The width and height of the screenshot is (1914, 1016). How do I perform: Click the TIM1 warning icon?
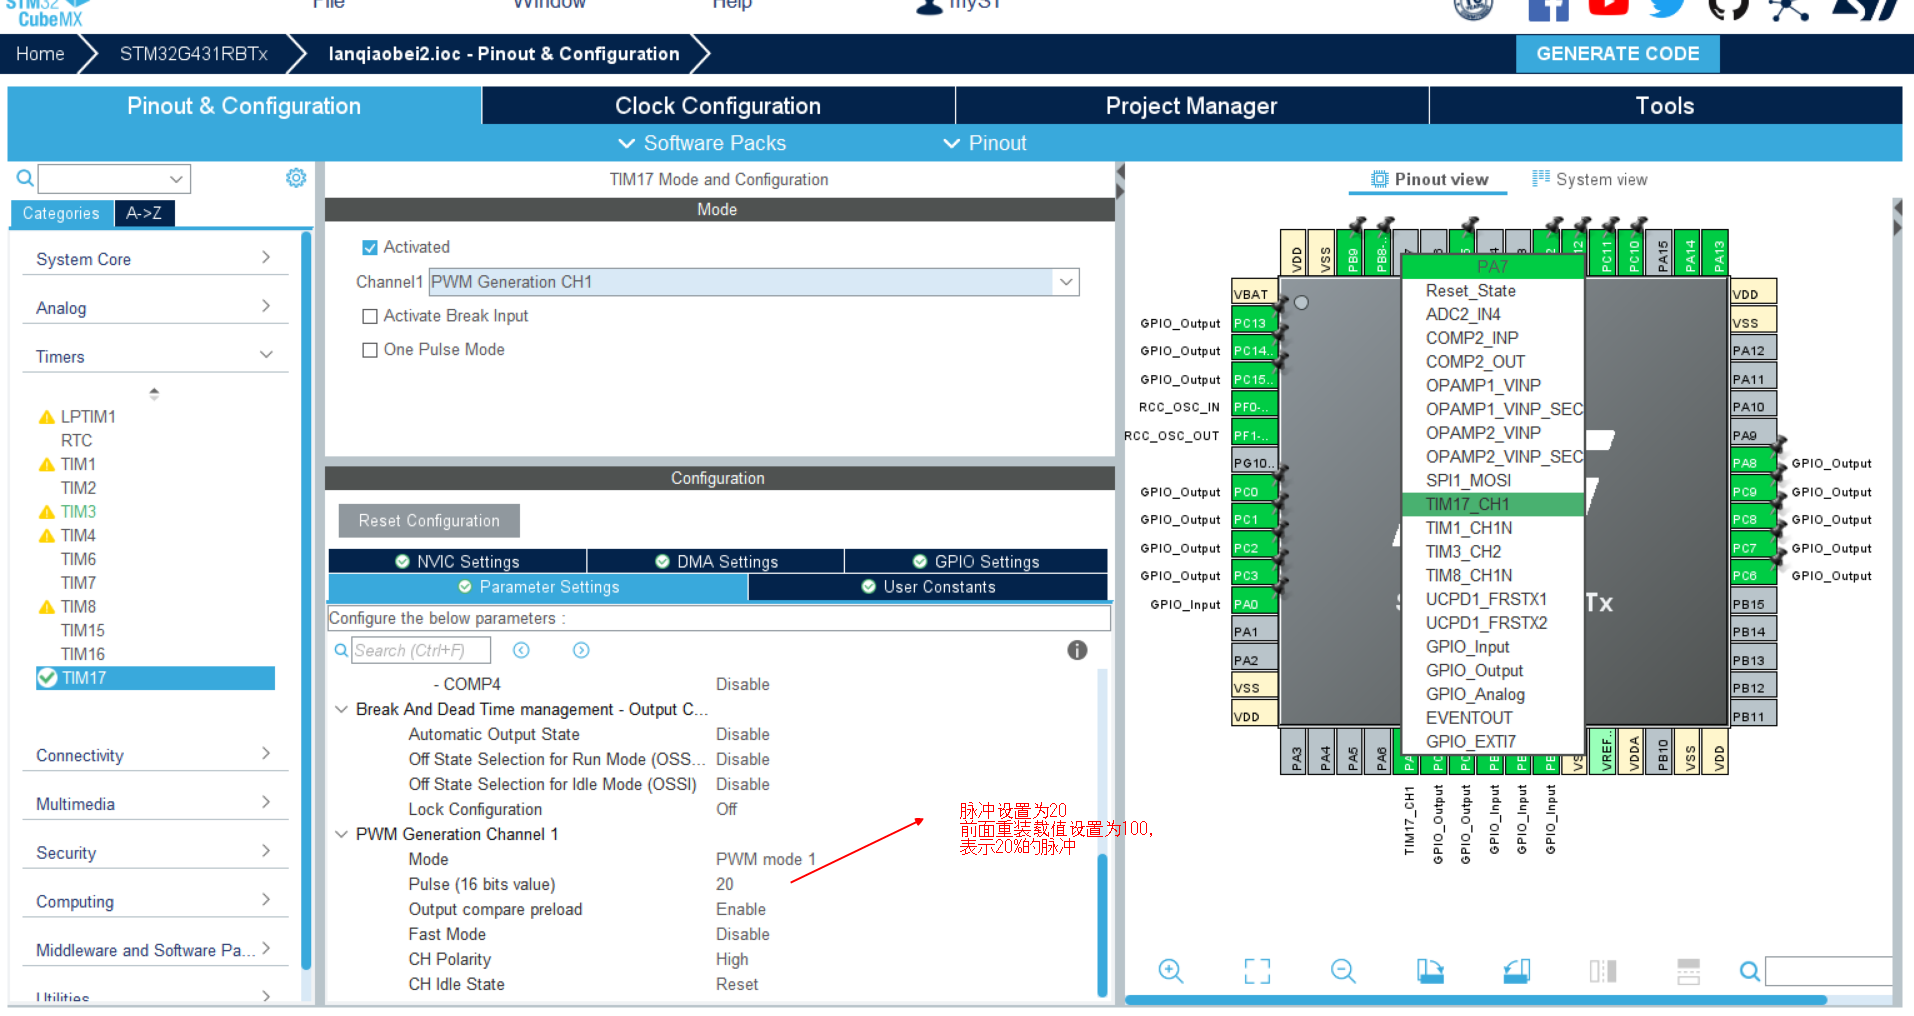point(46,464)
